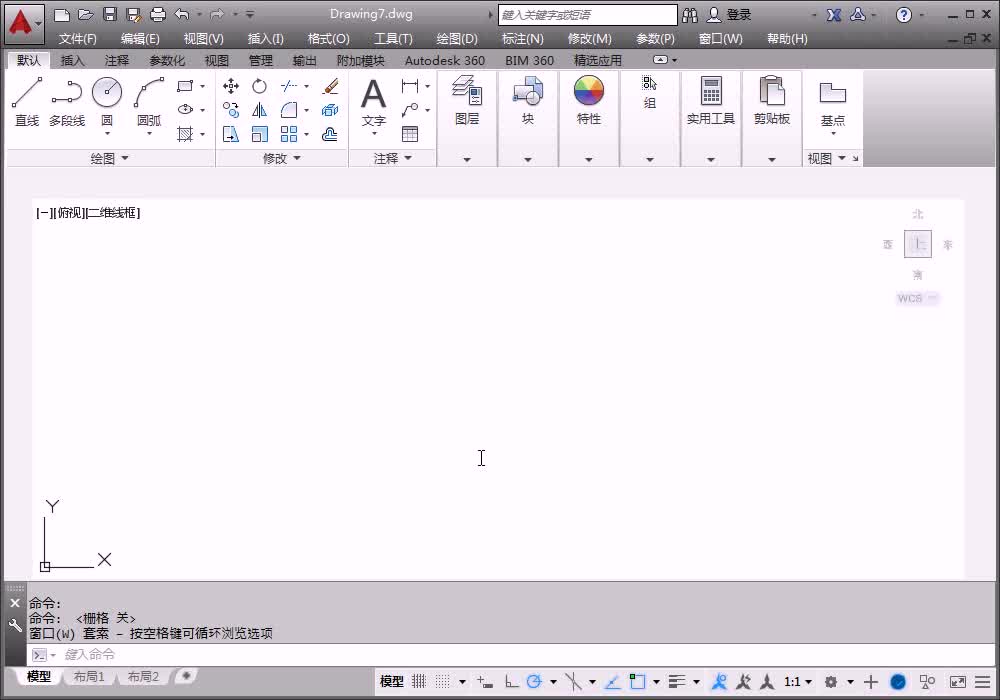Image resolution: width=1000 pixels, height=700 pixels.
Task: Toggle grid display in status bar
Action: [x=418, y=682]
